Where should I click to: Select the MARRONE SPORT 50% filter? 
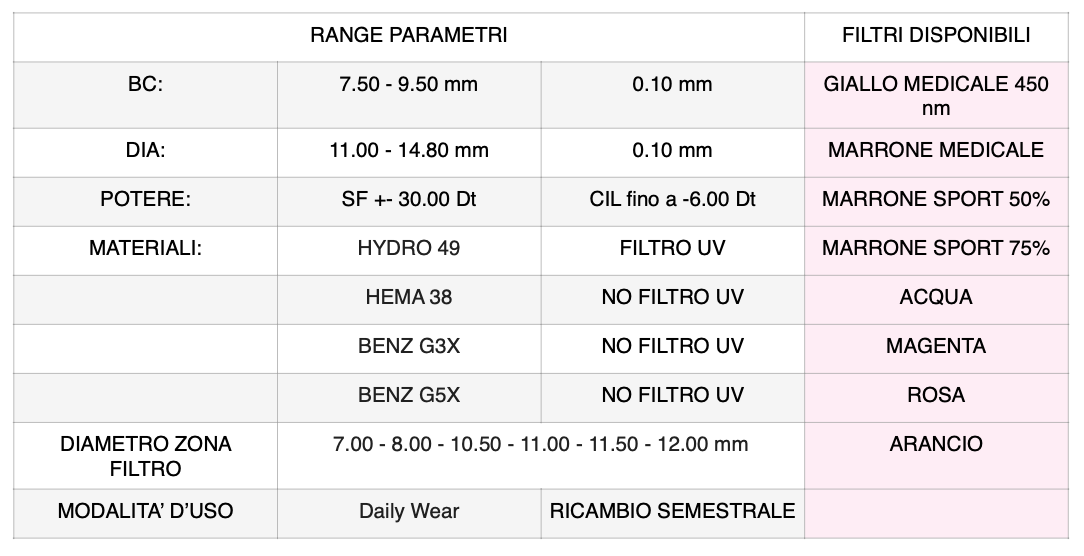936,199
